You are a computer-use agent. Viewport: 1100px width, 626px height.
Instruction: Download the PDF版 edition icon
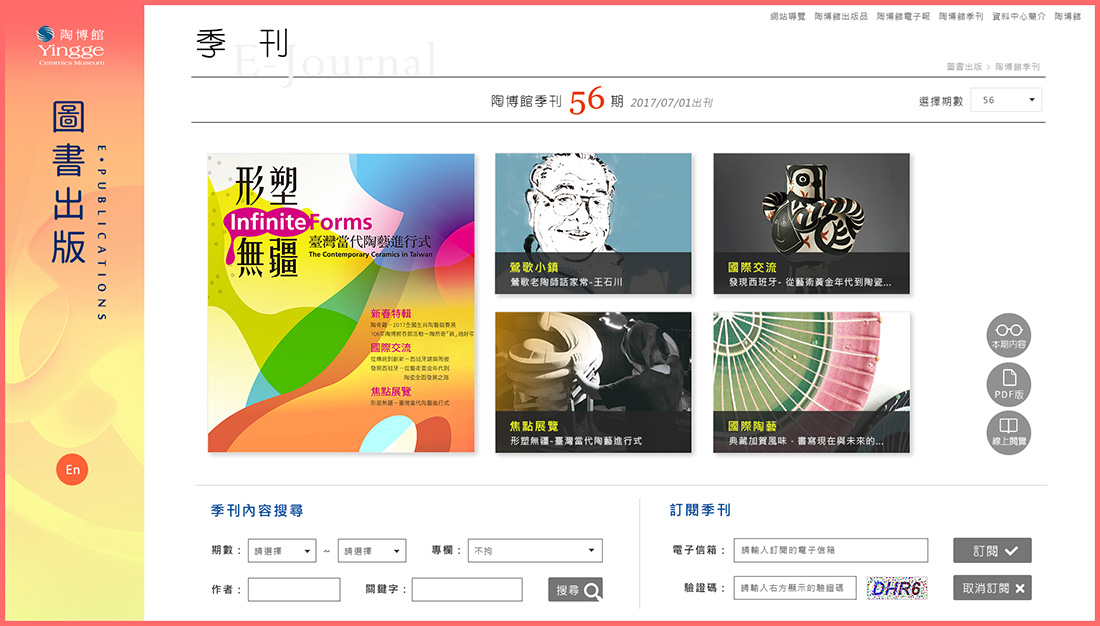click(1008, 385)
